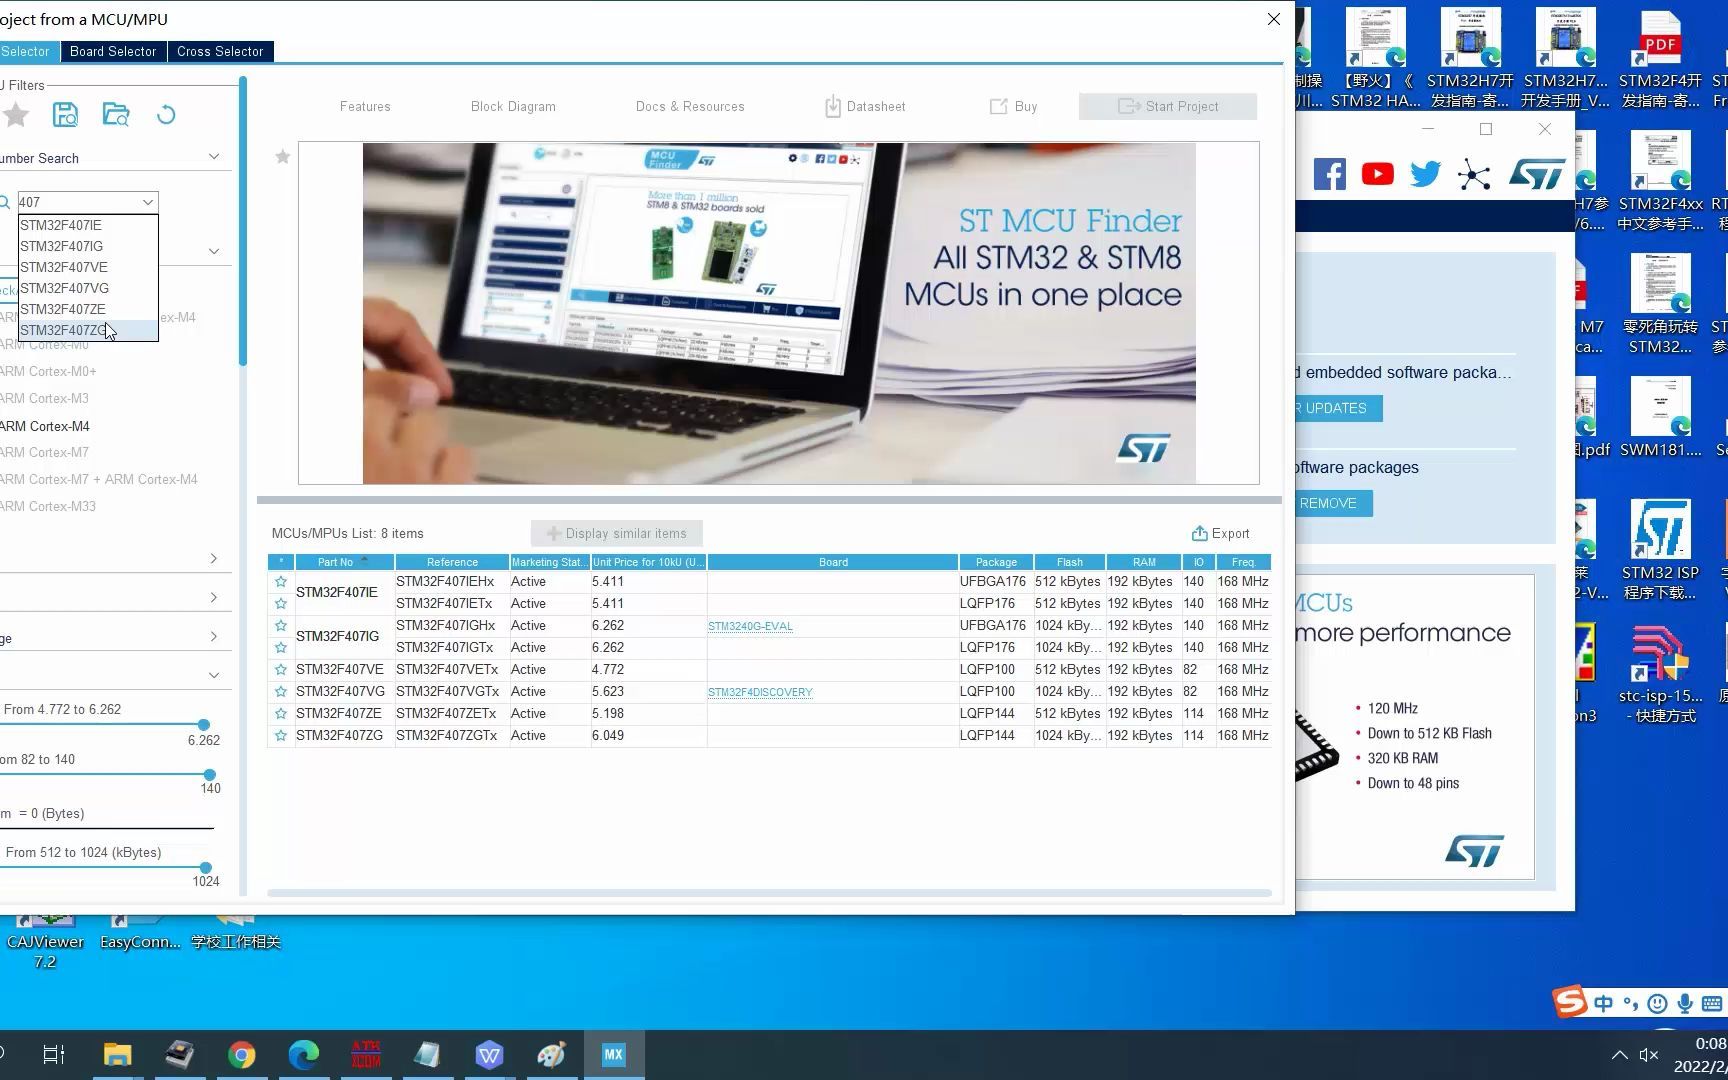Open the STM32F4DISCOVERY board link

(760, 692)
